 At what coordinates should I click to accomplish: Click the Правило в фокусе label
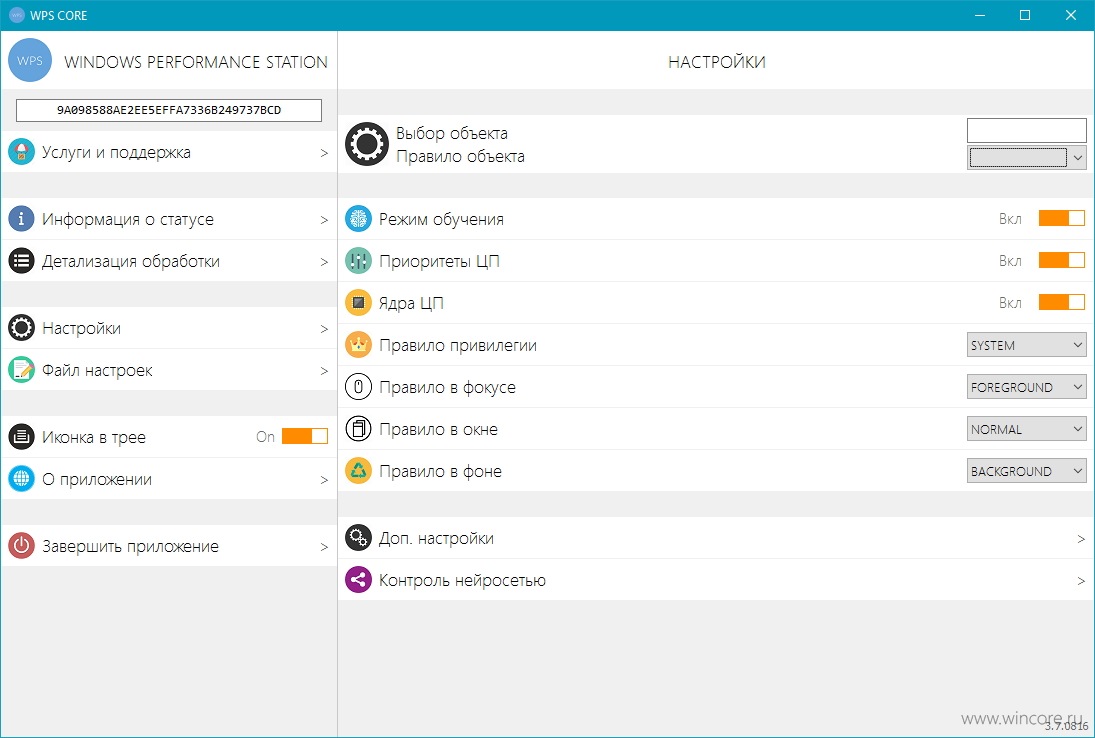[x=448, y=388]
